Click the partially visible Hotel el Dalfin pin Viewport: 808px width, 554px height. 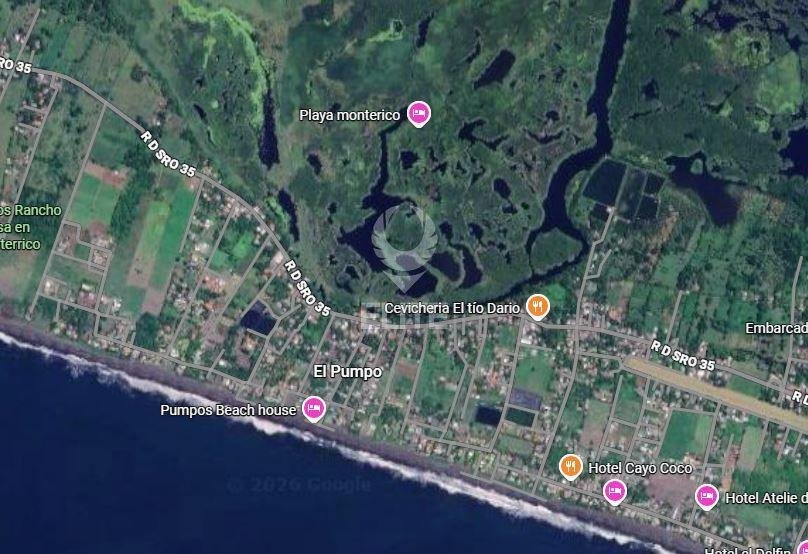(x=802, y=548)
